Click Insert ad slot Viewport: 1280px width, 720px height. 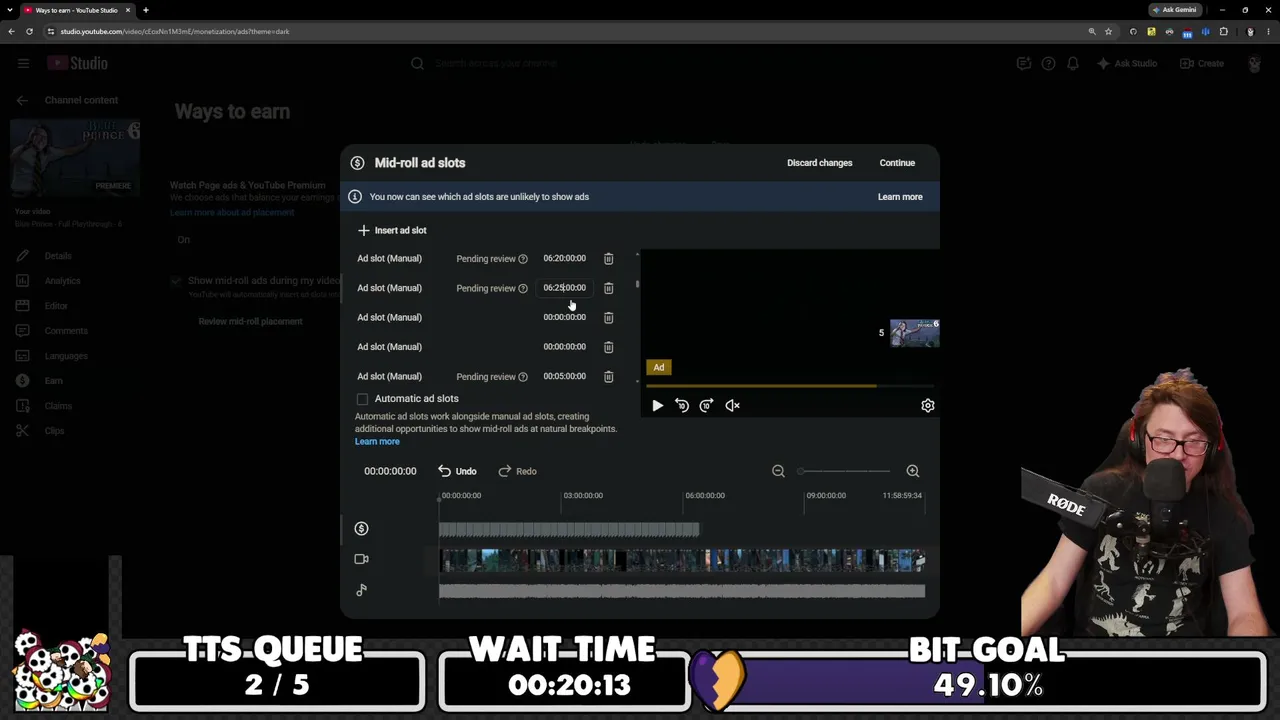[x=392, y=230]
